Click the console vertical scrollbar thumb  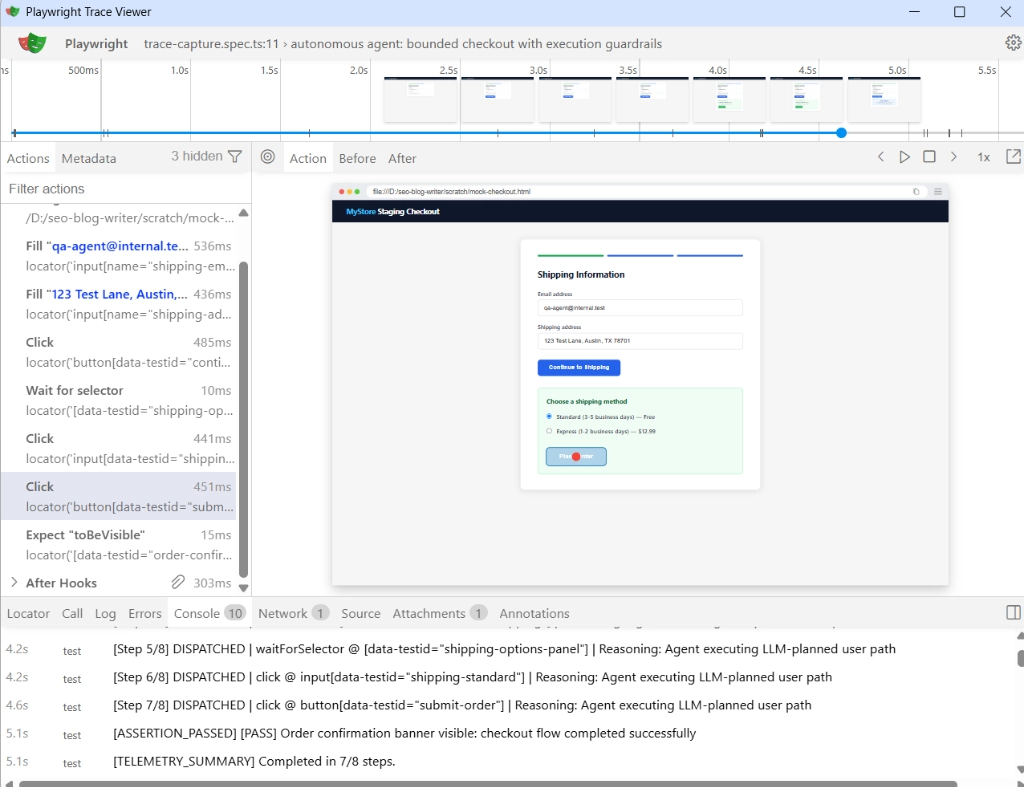coord(1020,658)
